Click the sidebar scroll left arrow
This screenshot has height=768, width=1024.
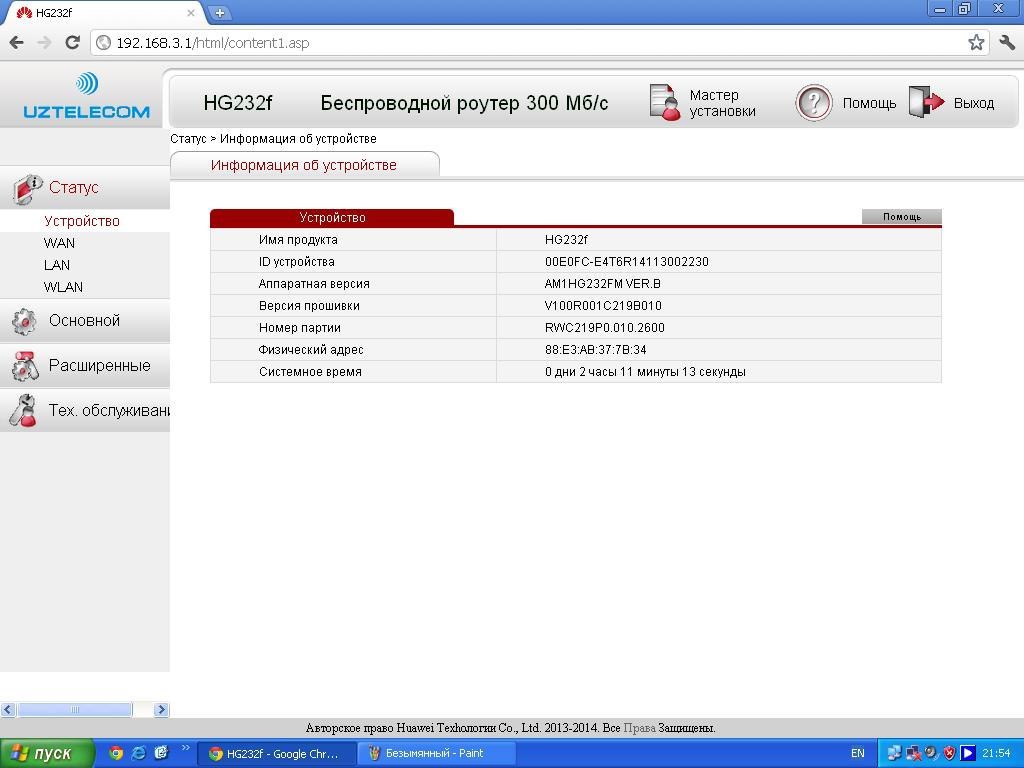tap(8, 709)
